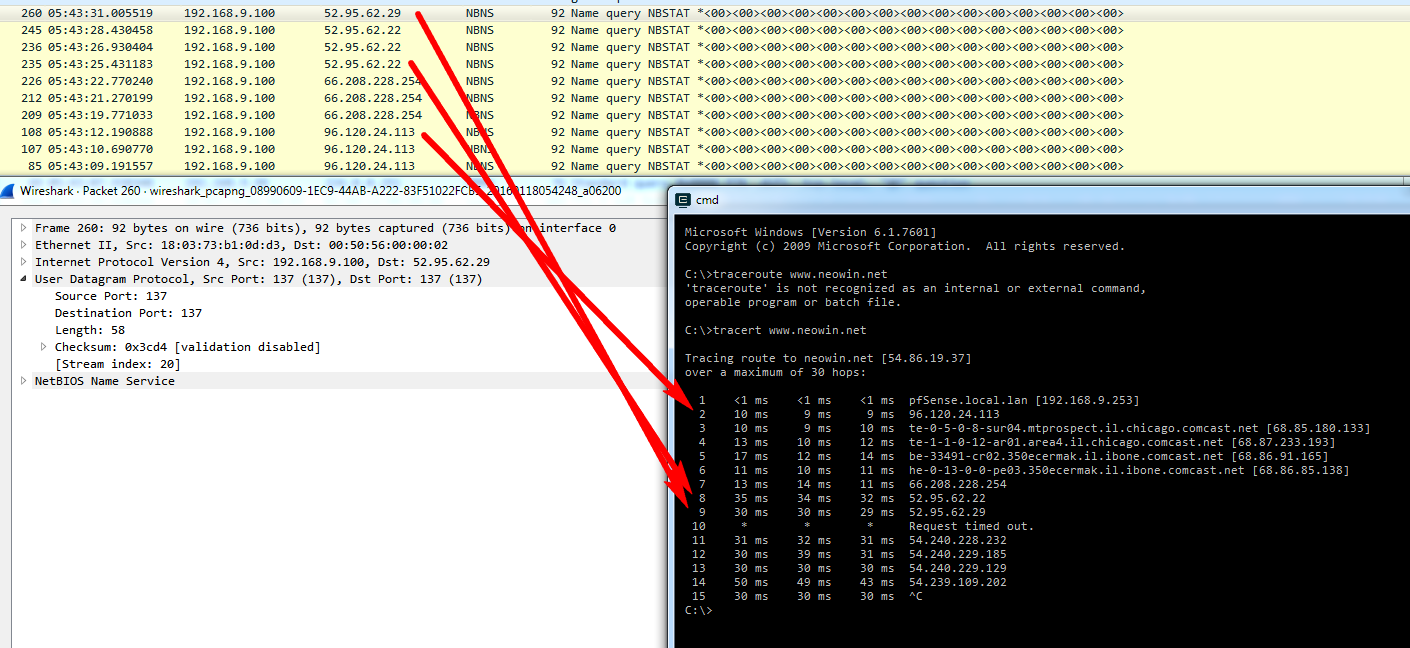This screenshot has width=1410, height=648.
Task: Expand the Internet Protocol Version 4 section
Action: click(25, 261)
